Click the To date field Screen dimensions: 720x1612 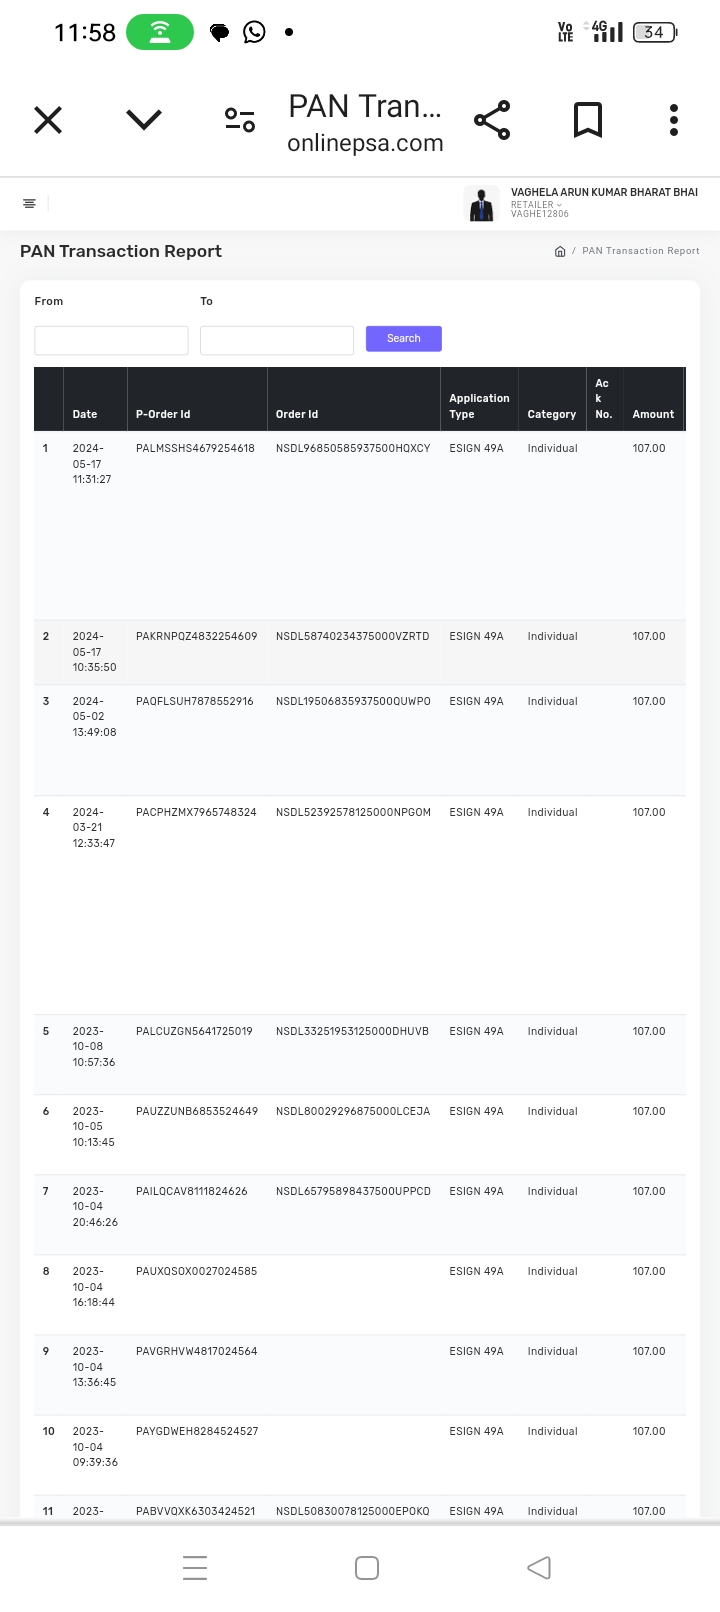pyautogui.click(x=277, y=340)
